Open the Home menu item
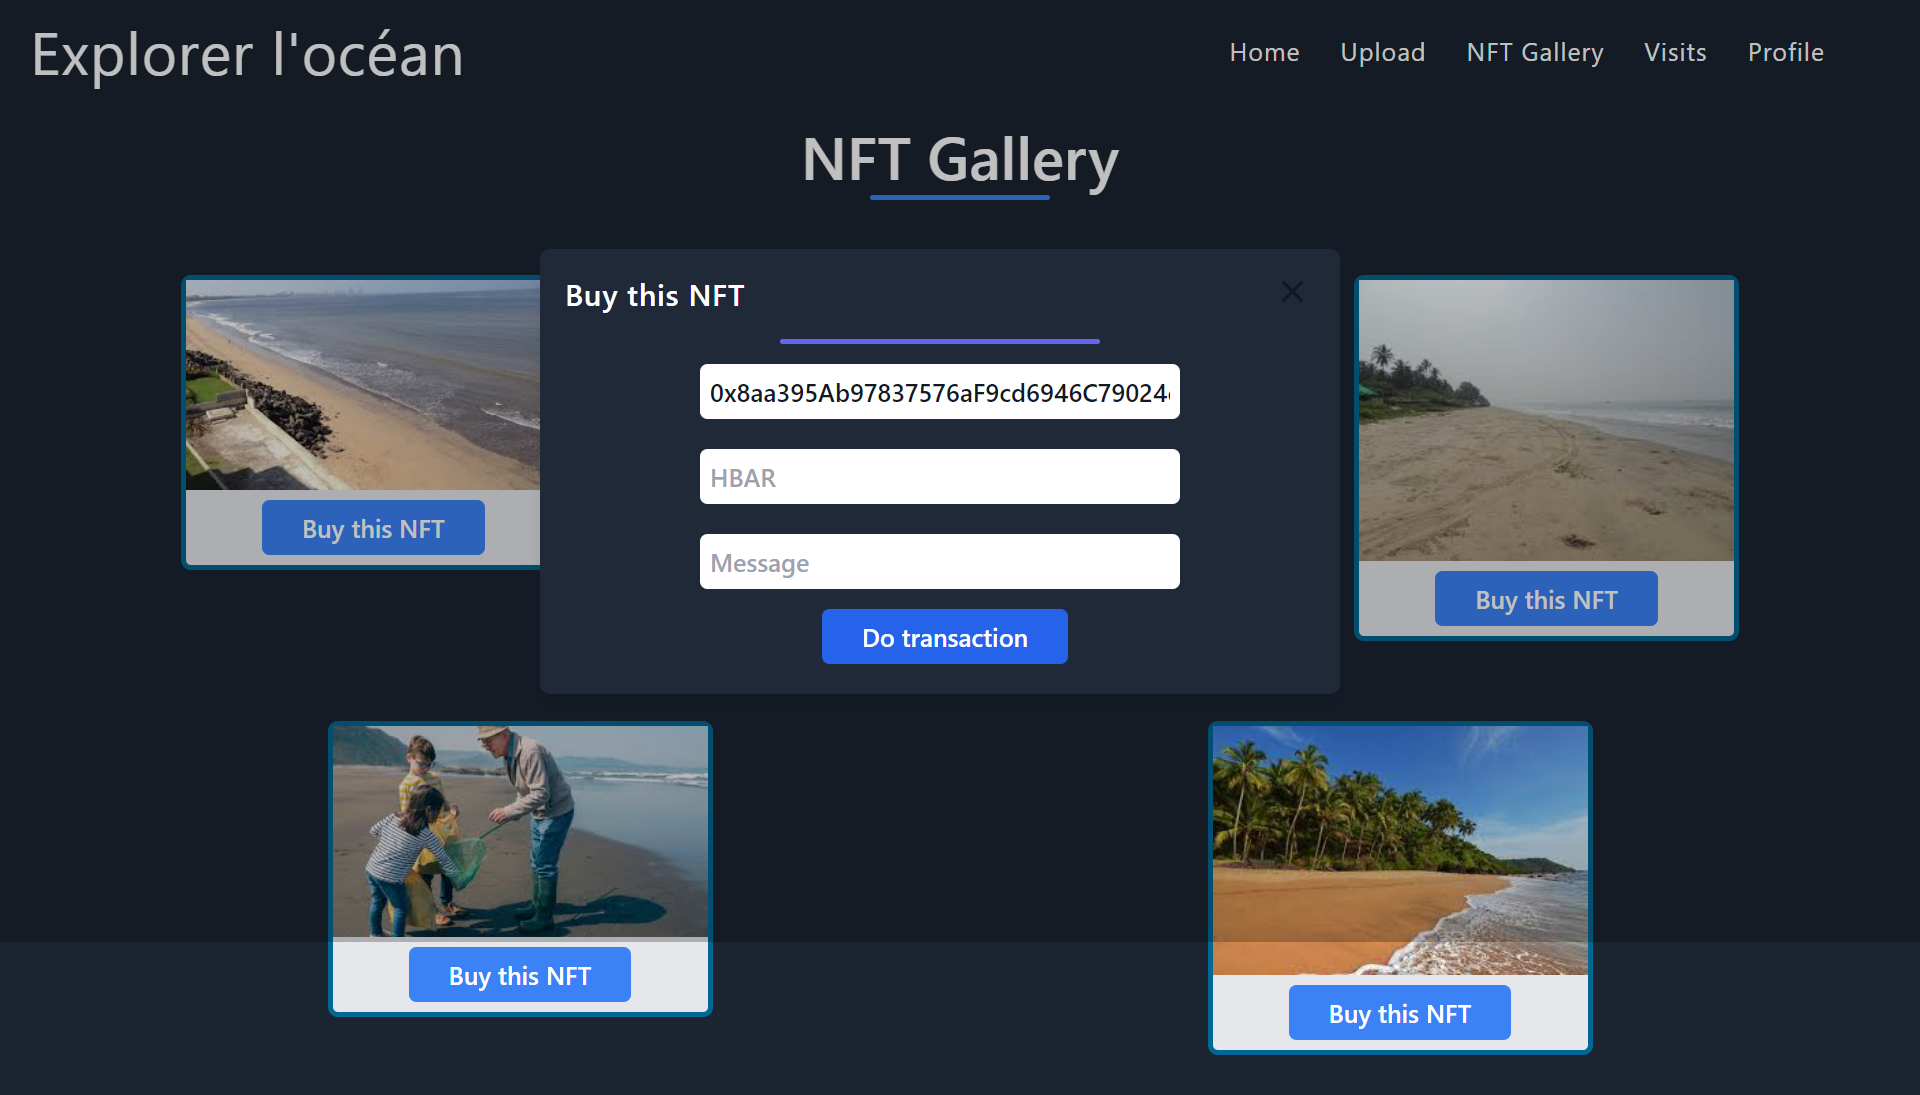Image resolution: width=1920 pixels, height=1095 pixels. click(x=1264, y=52)
